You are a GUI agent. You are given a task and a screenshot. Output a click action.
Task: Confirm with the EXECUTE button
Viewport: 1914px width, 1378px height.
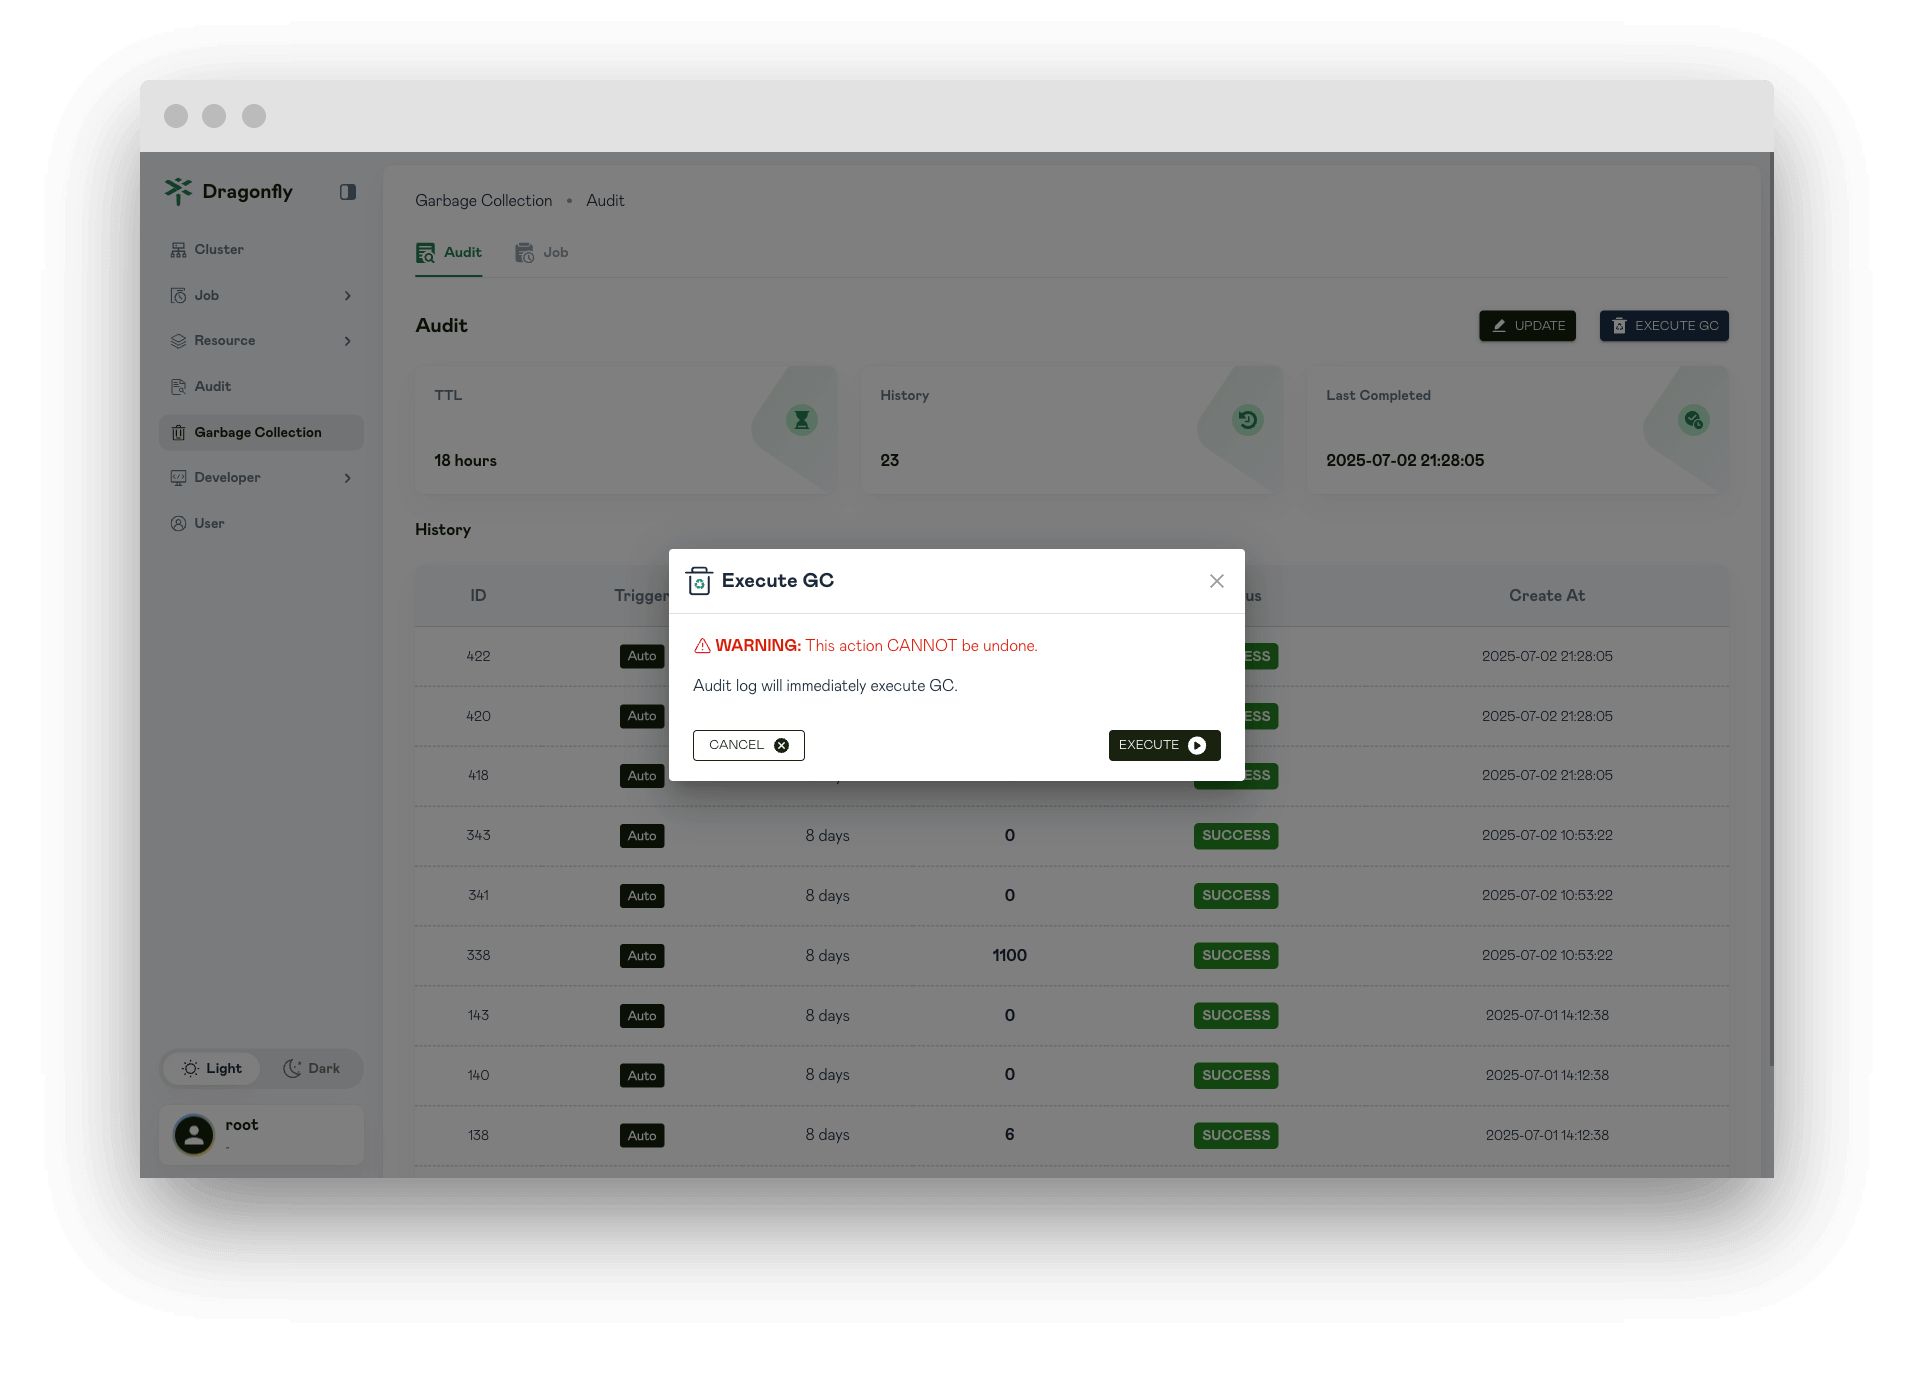pos(1163,744)
